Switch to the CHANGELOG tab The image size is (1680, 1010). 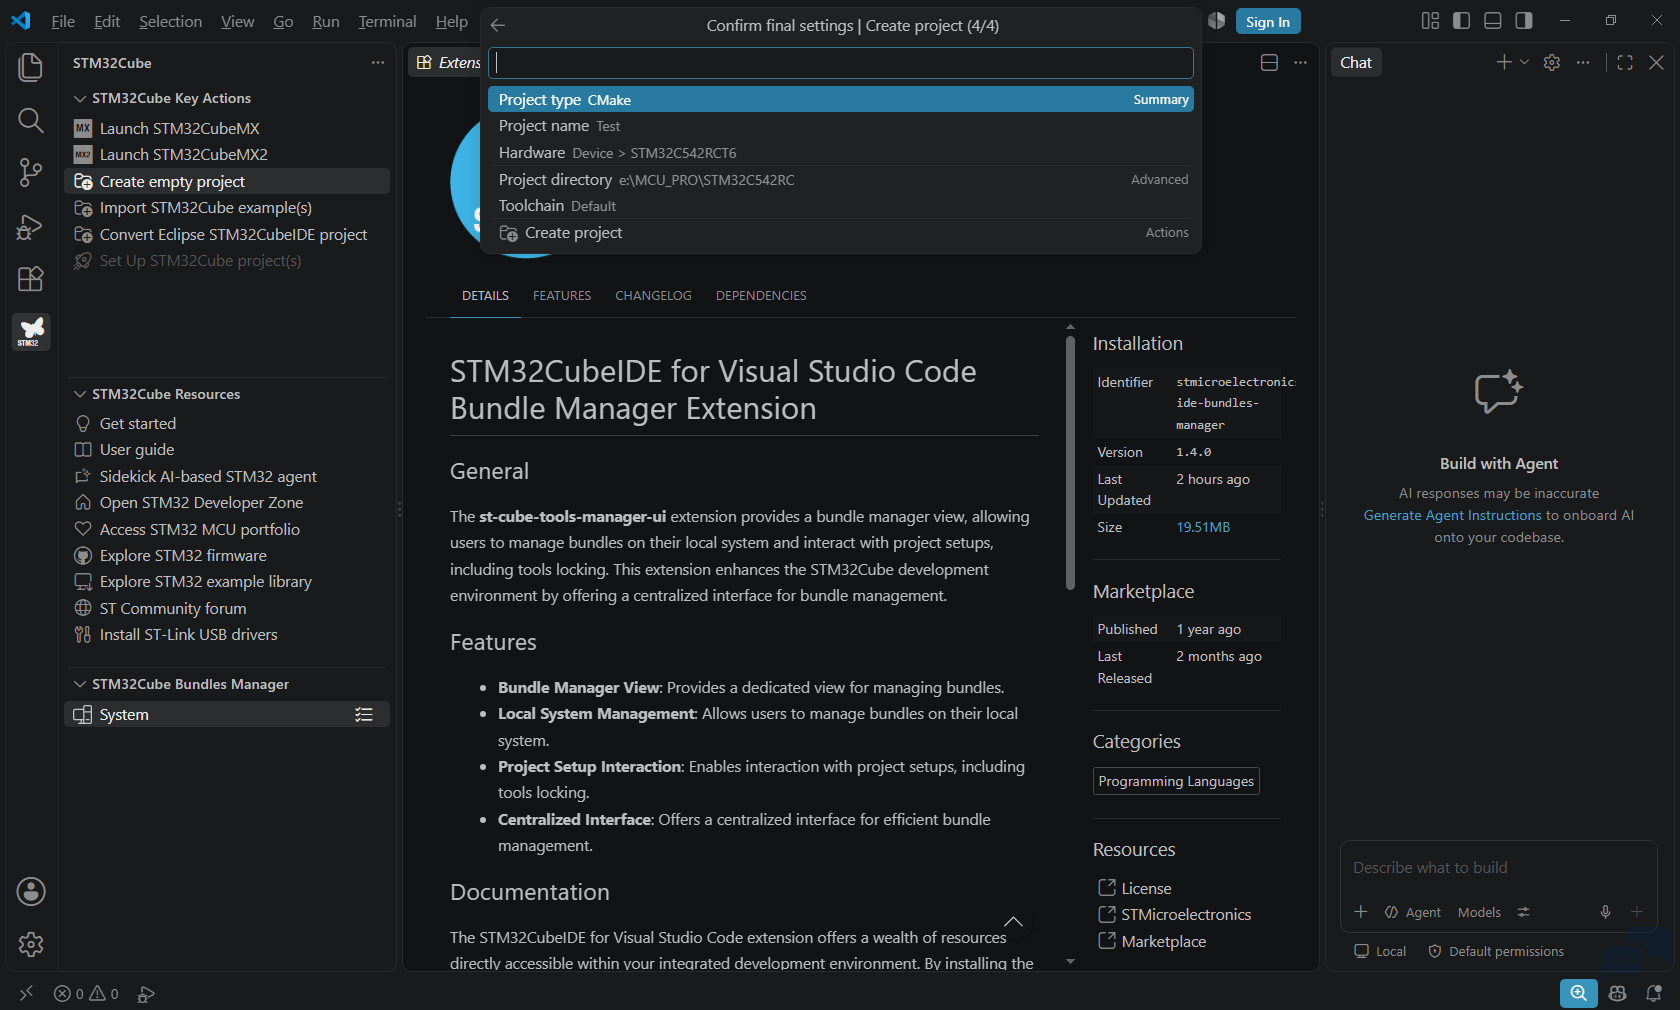[x=653, y=295]
